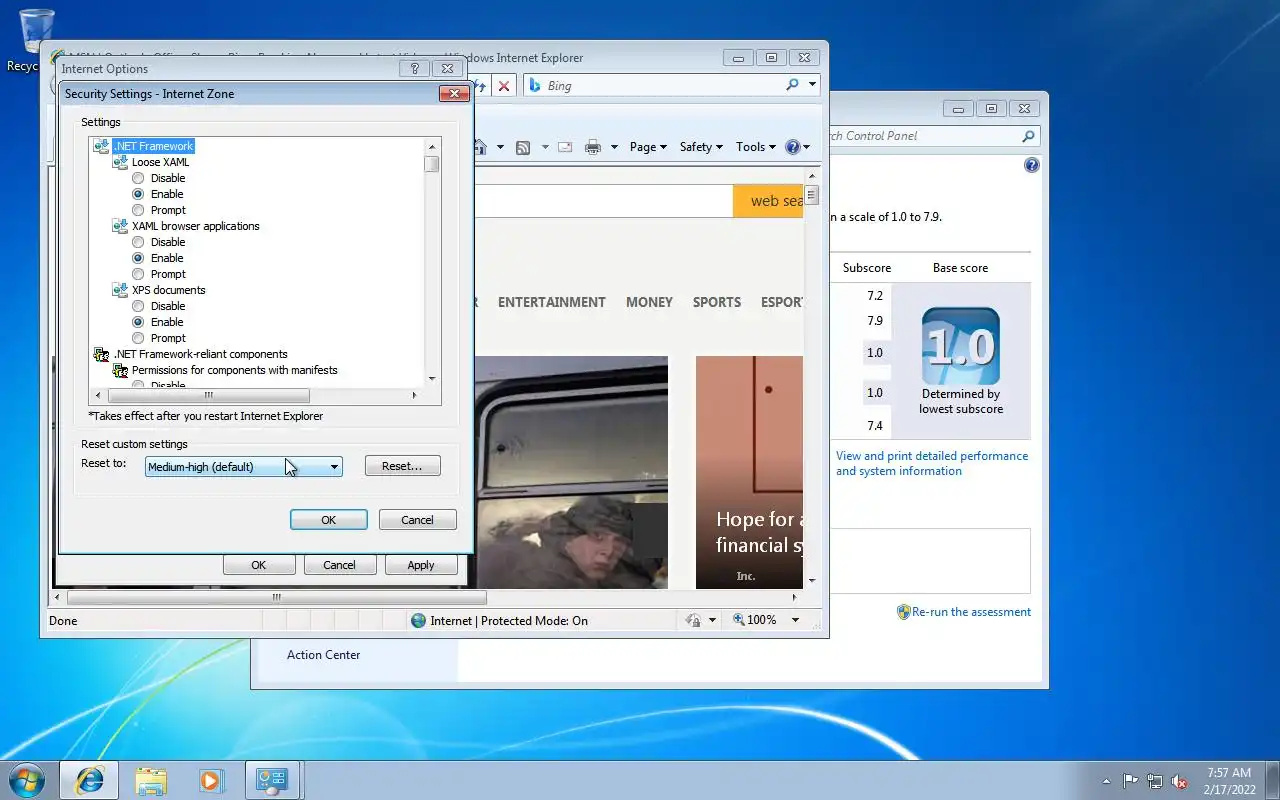
Task: Click the Loose XAML settings icon
Action: [x=120, y=162]
